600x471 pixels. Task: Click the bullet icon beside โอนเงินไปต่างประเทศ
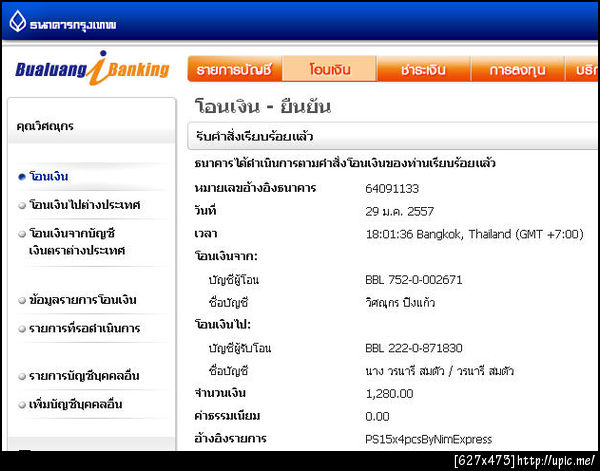coord(22,205)
